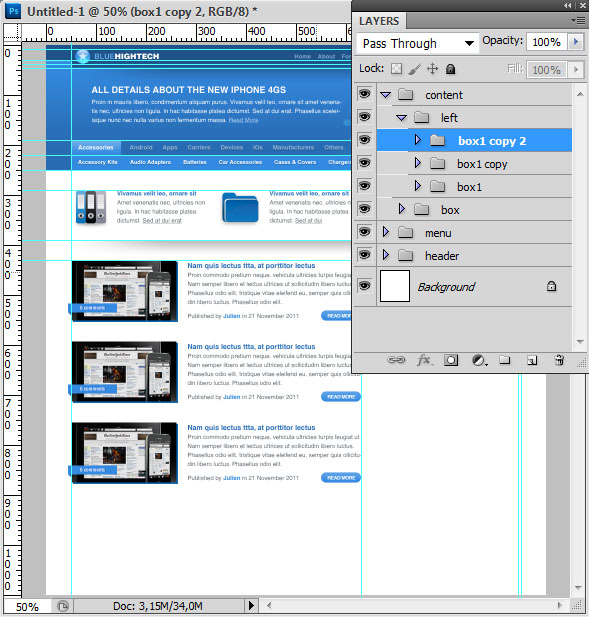Click Devices in the mockup menu
This screenshot has height=617, width=589.
231,148
